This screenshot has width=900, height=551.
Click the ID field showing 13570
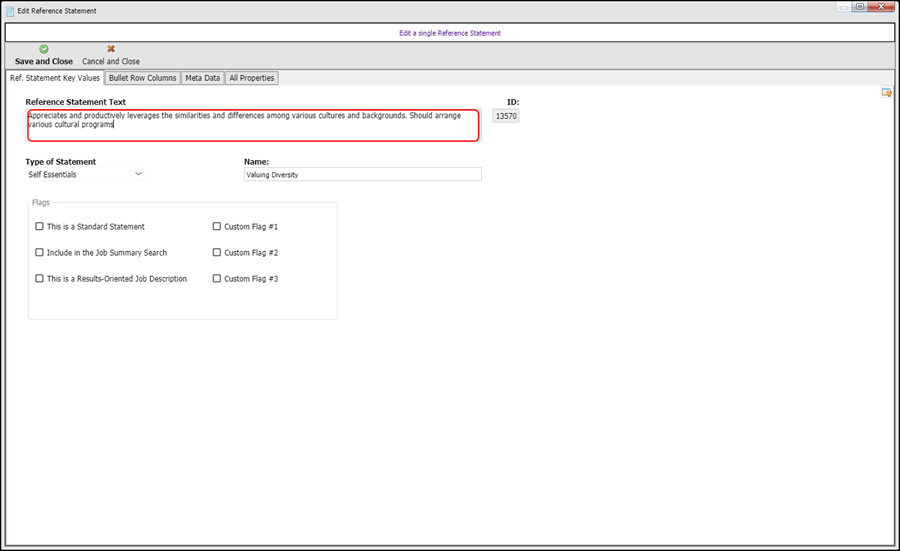(x=506, y=117)
